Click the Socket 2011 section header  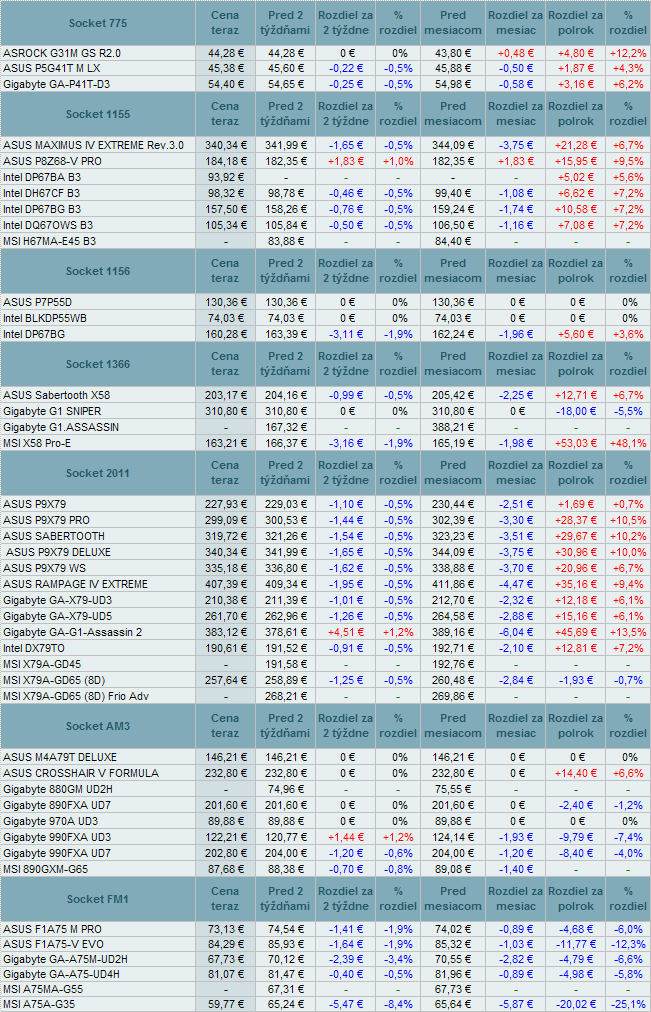pyautogui.click(x=98, y=473)
